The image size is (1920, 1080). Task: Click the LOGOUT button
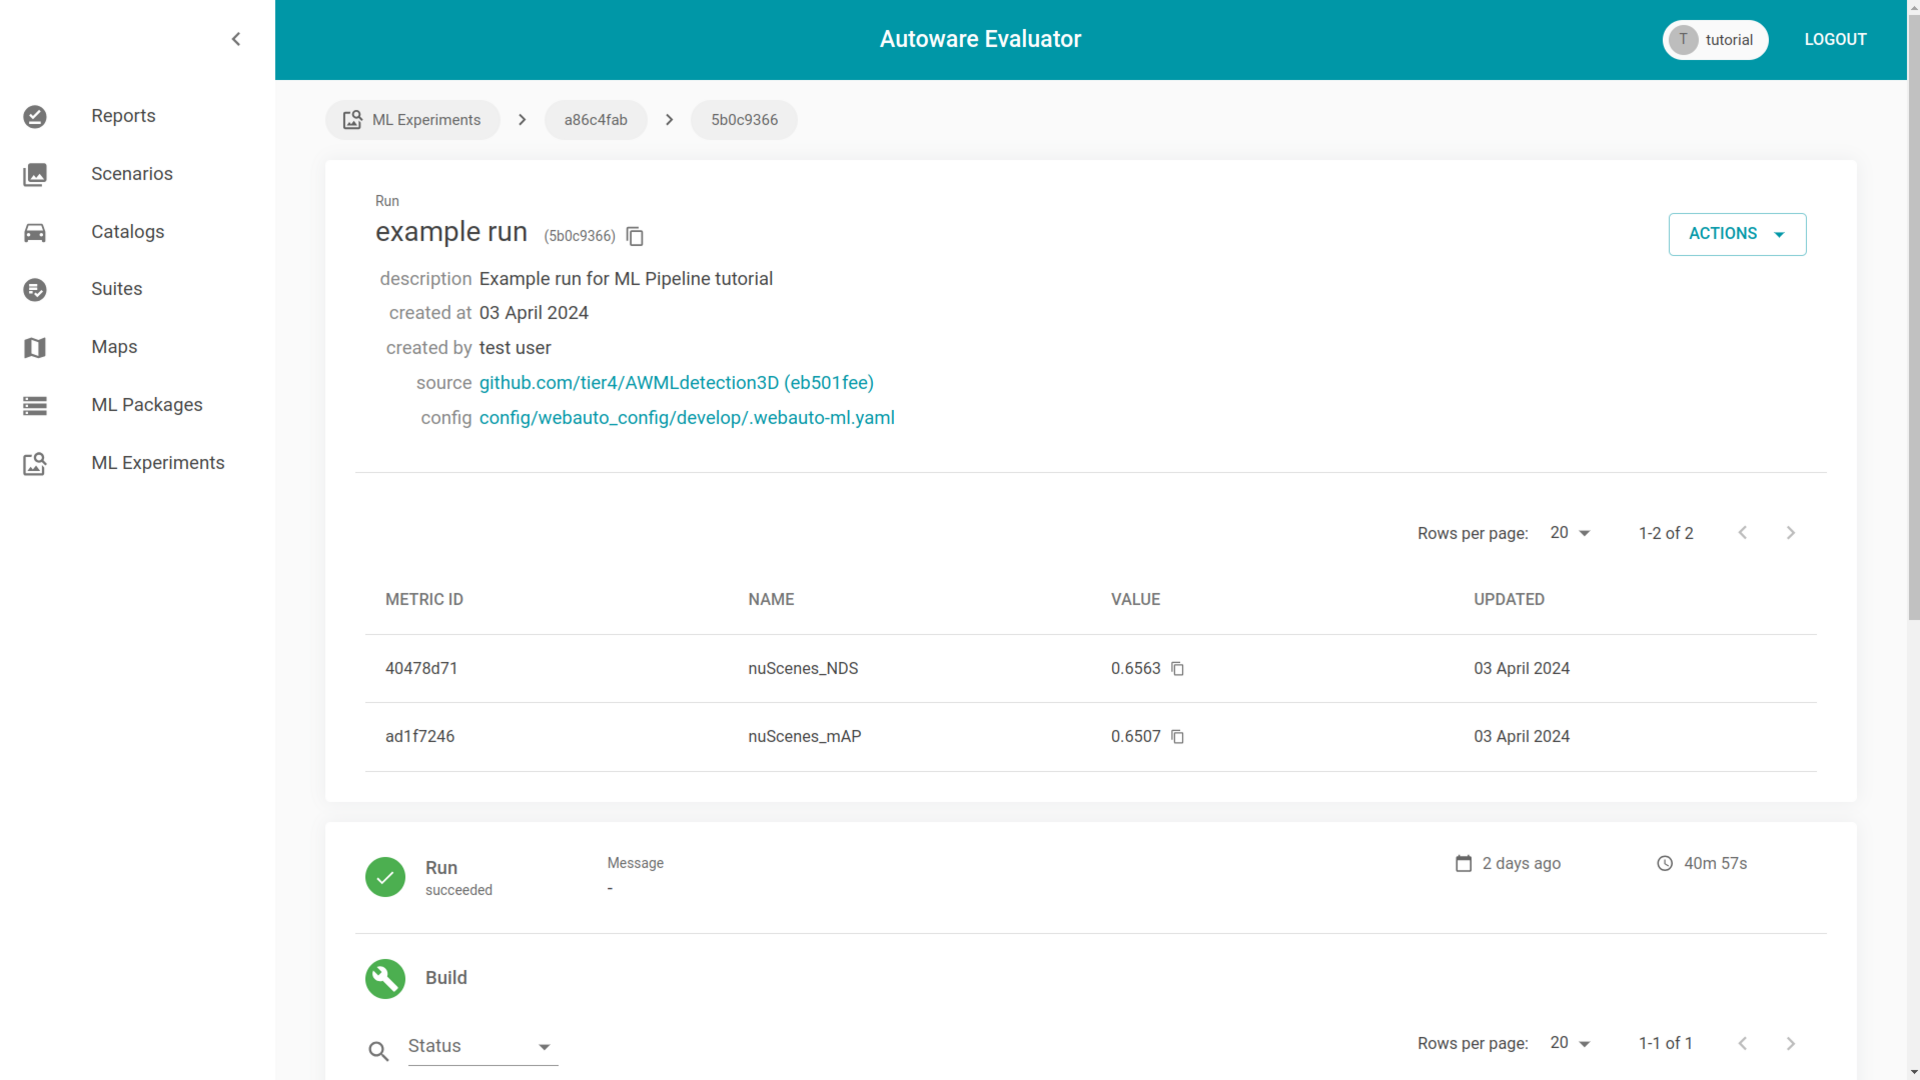click(x=1835, y=39)
